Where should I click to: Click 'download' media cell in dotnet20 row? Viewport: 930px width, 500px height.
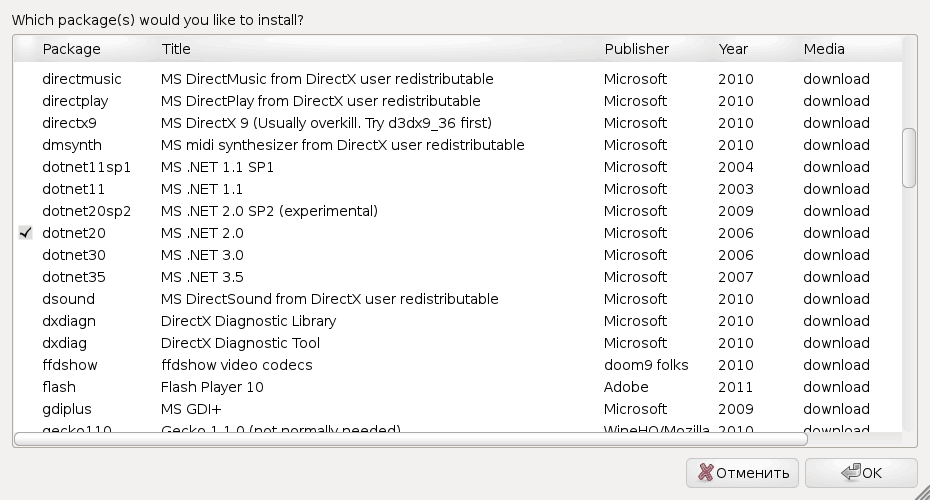point(836,233)
